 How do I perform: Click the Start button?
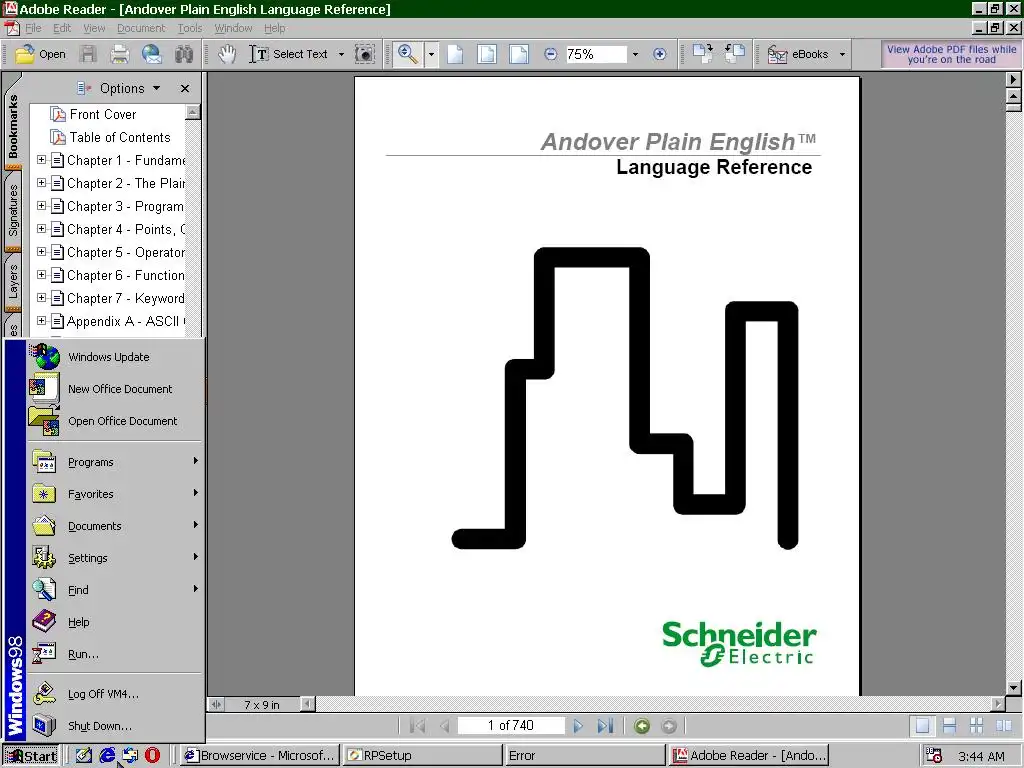click(x=31, y=756)
